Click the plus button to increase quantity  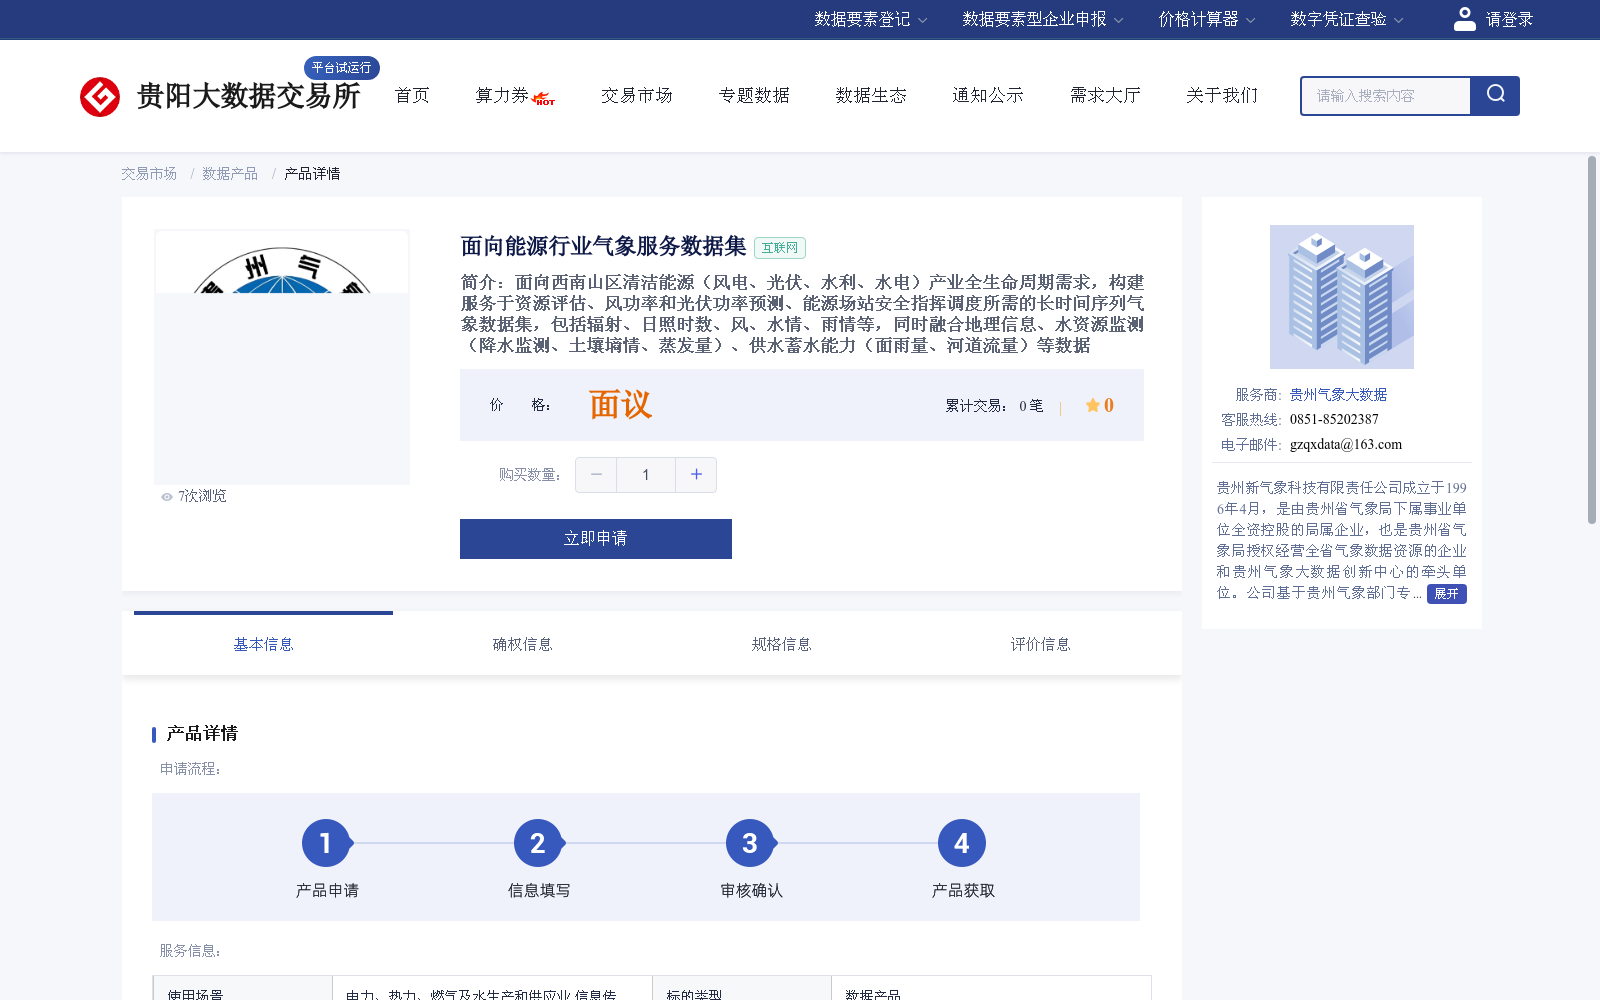696,475
